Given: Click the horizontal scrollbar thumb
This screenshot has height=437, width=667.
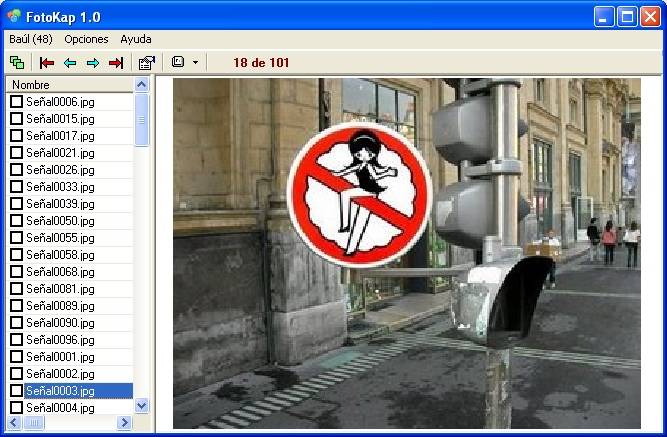Looking at the screenshot, I should [x=34, y=423].
